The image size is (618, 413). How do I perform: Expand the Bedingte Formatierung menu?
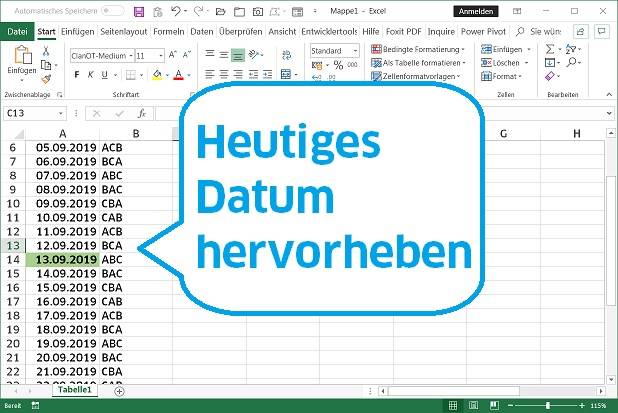click(x=418, y=49)
